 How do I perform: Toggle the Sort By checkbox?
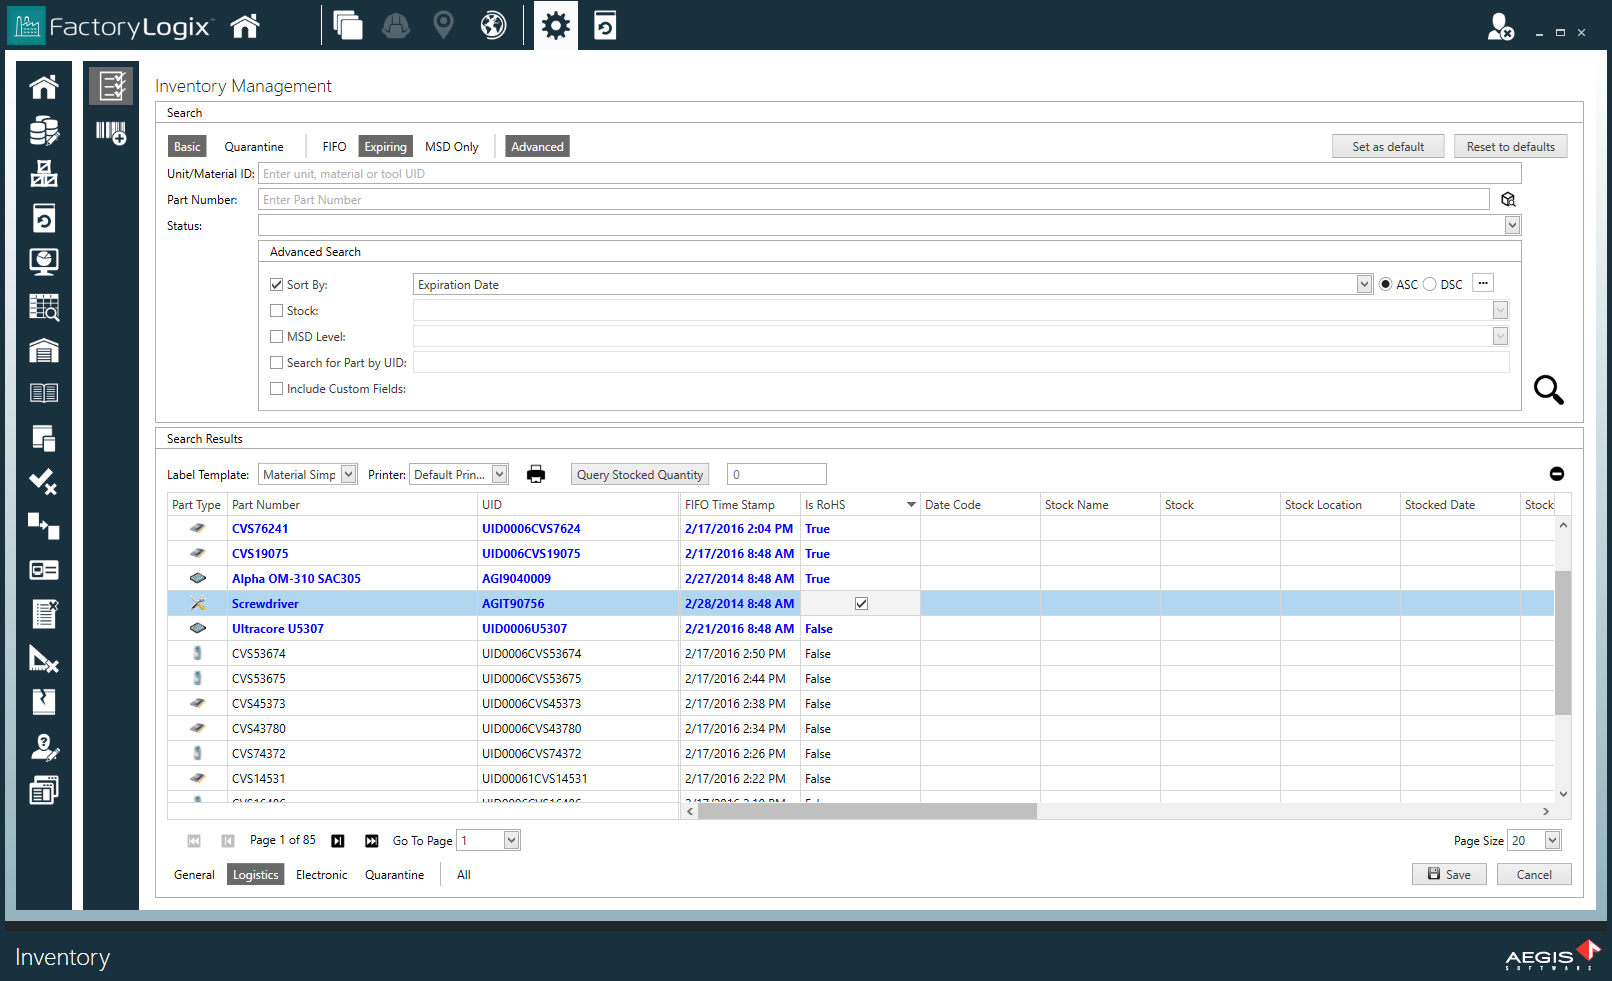[277, 284]
